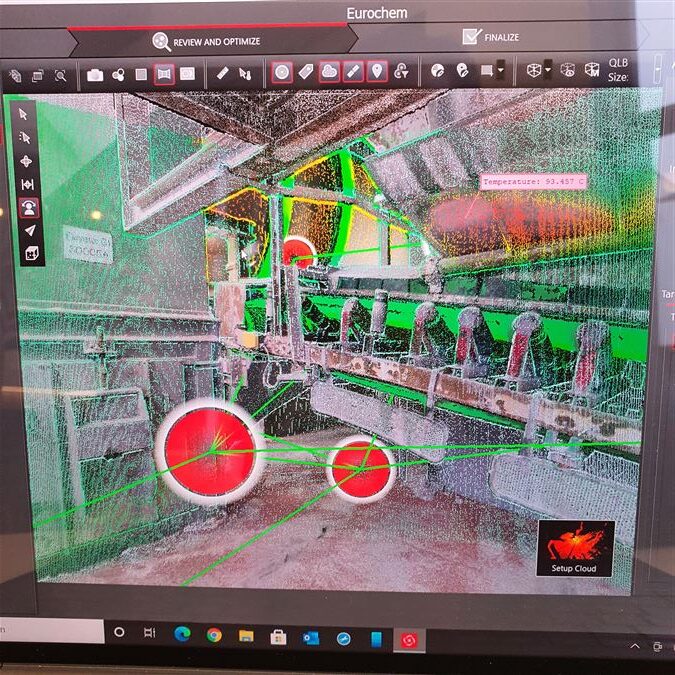The image size is (675, 675).
Task: Click the three-circles cluster icon
Action: [118, 75]
